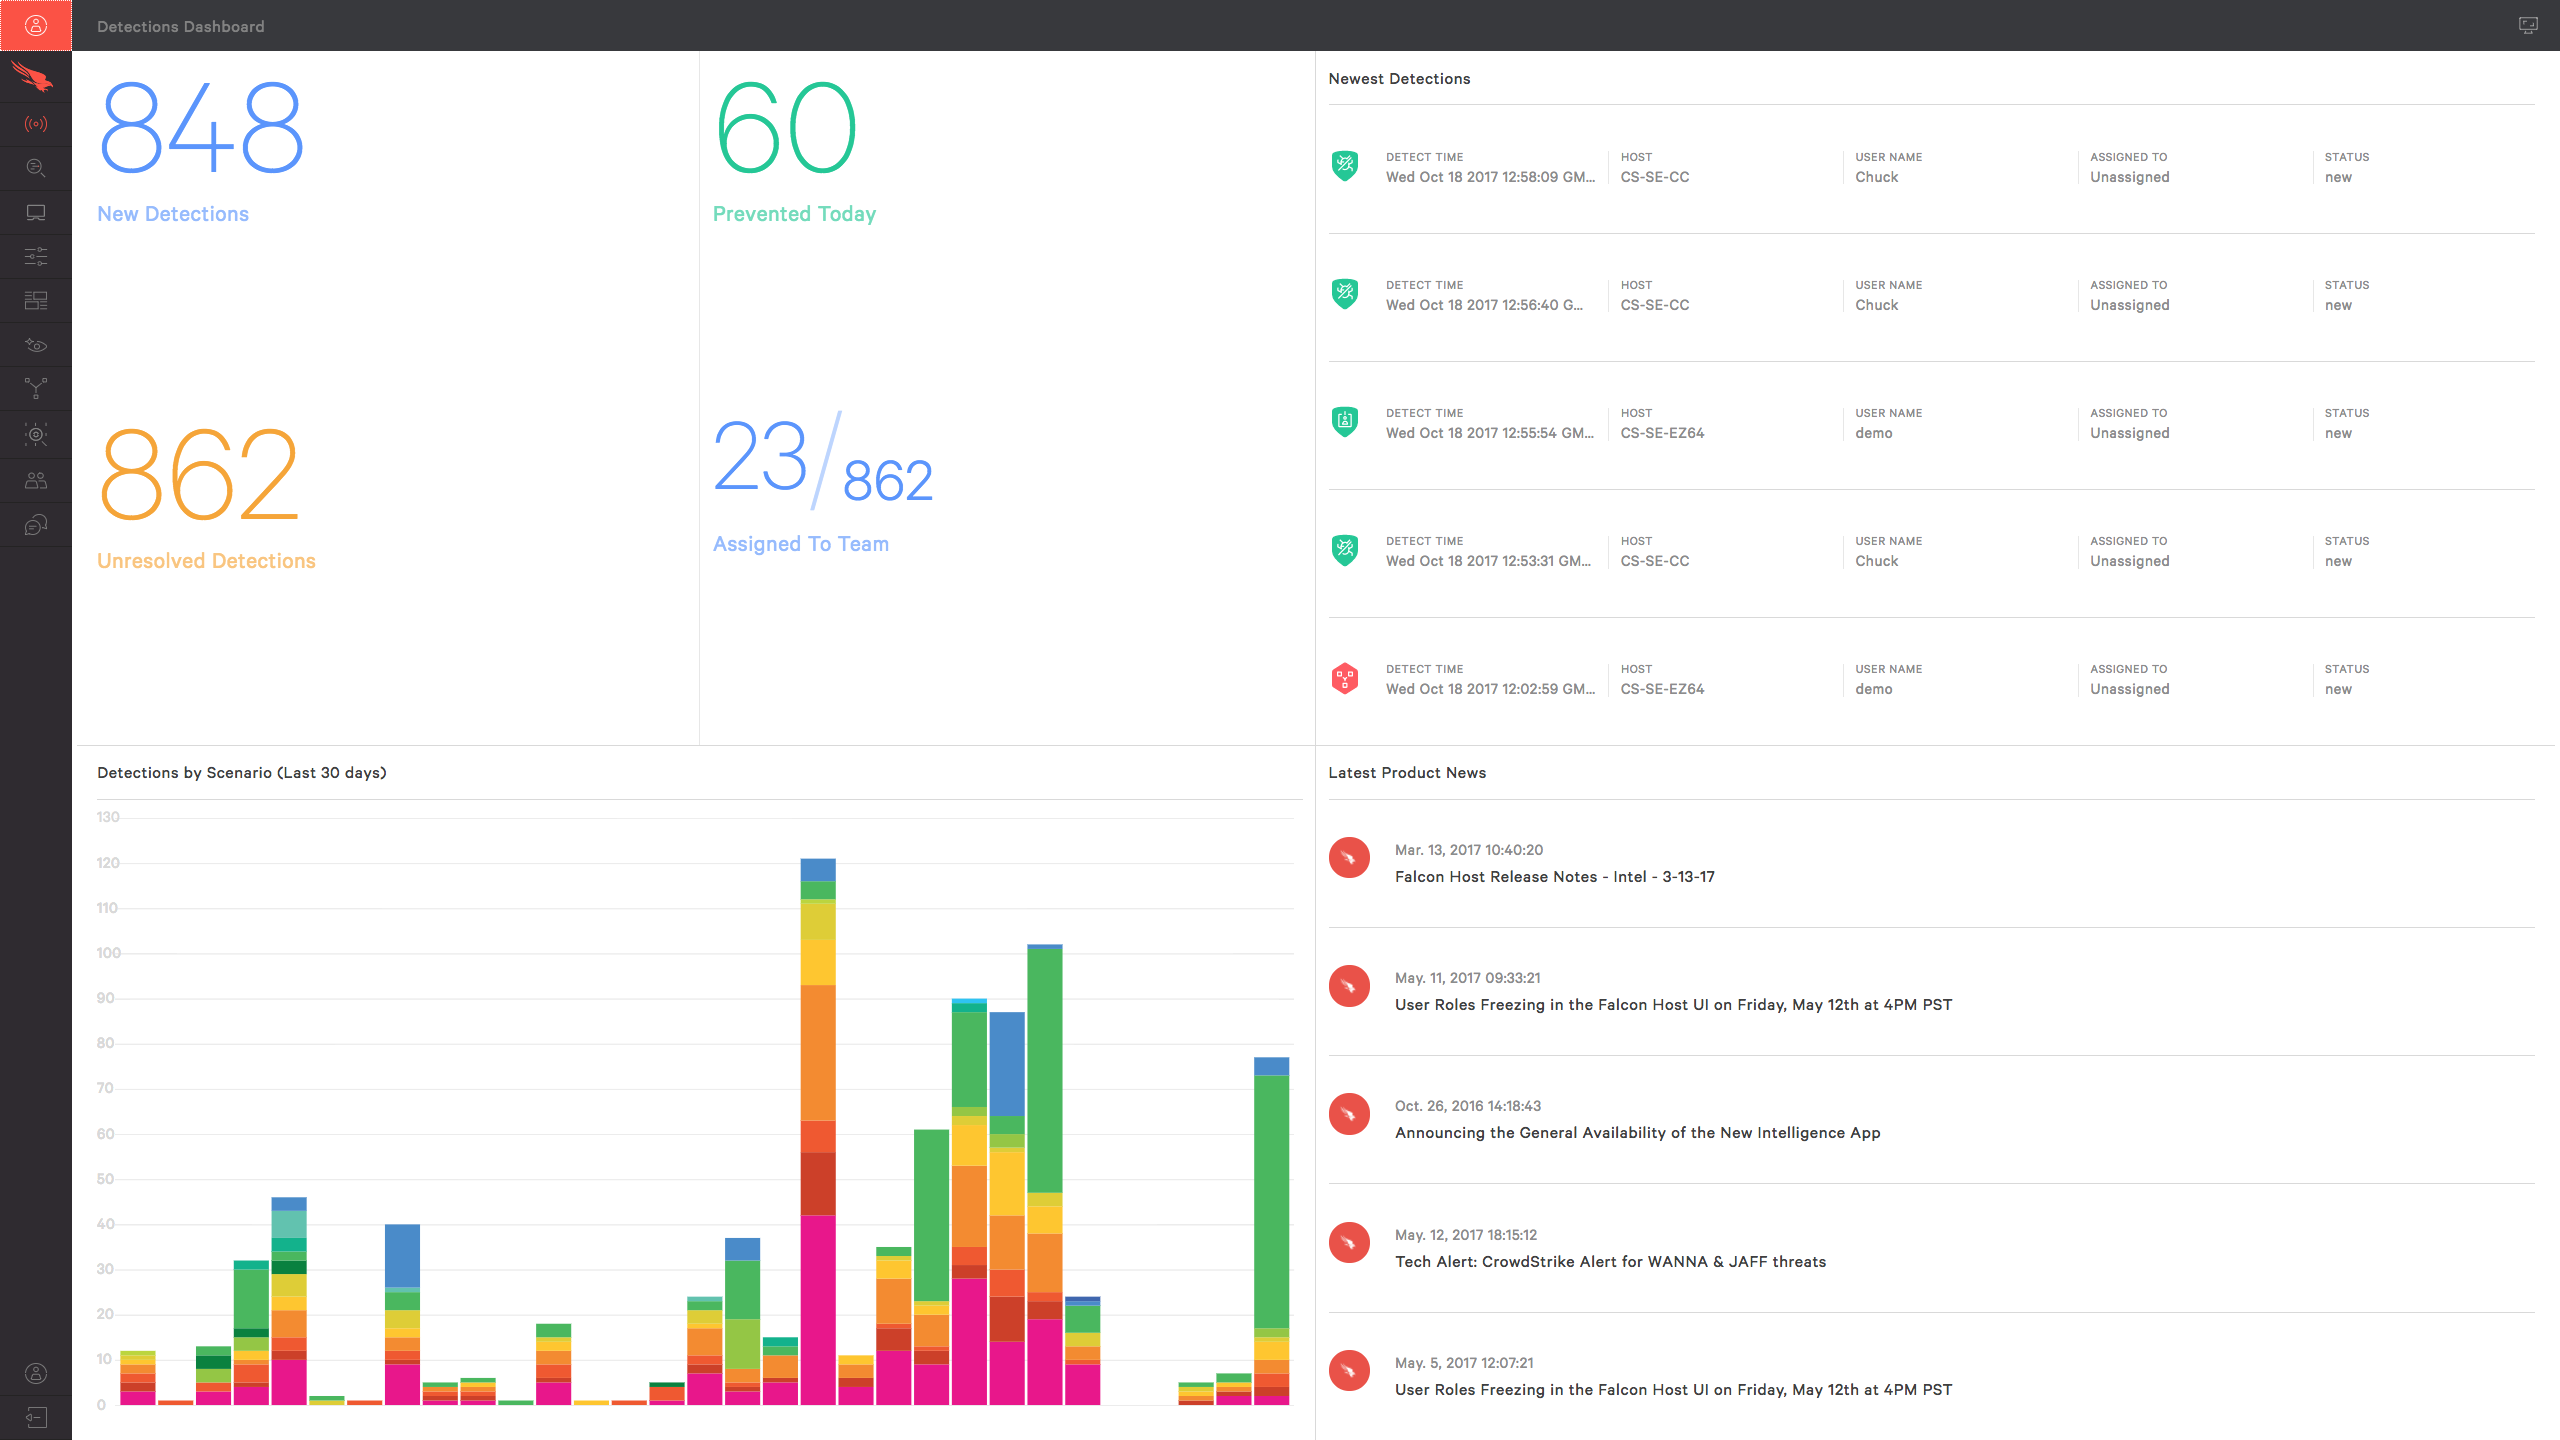Open the Investigate magnifier icon in sidebar
The image size is (2560, 1440).
36,168
